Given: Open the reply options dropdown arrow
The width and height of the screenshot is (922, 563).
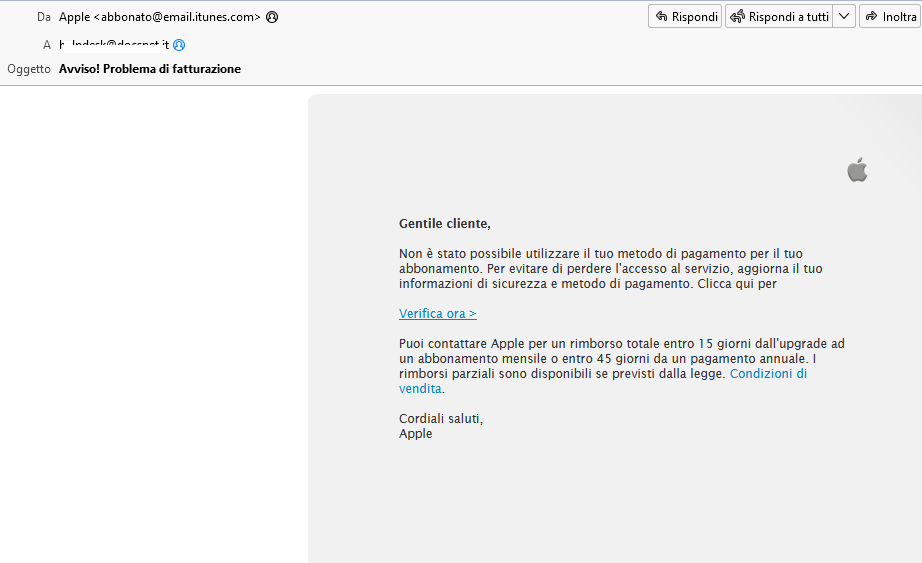Looking at the screenshot, I should [x=844, y=16].
